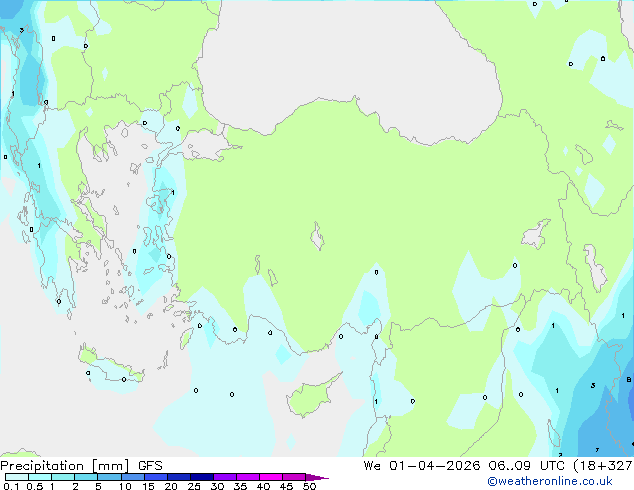
Task: Click the 'We 01-04-2026' date text
Action: [x=422, y=466]
